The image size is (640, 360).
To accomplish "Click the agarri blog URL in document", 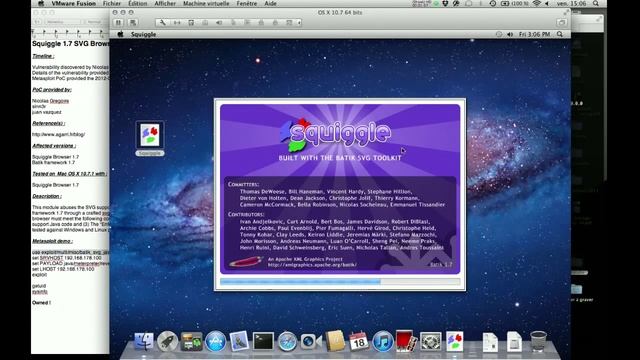I will coord(59,134).
